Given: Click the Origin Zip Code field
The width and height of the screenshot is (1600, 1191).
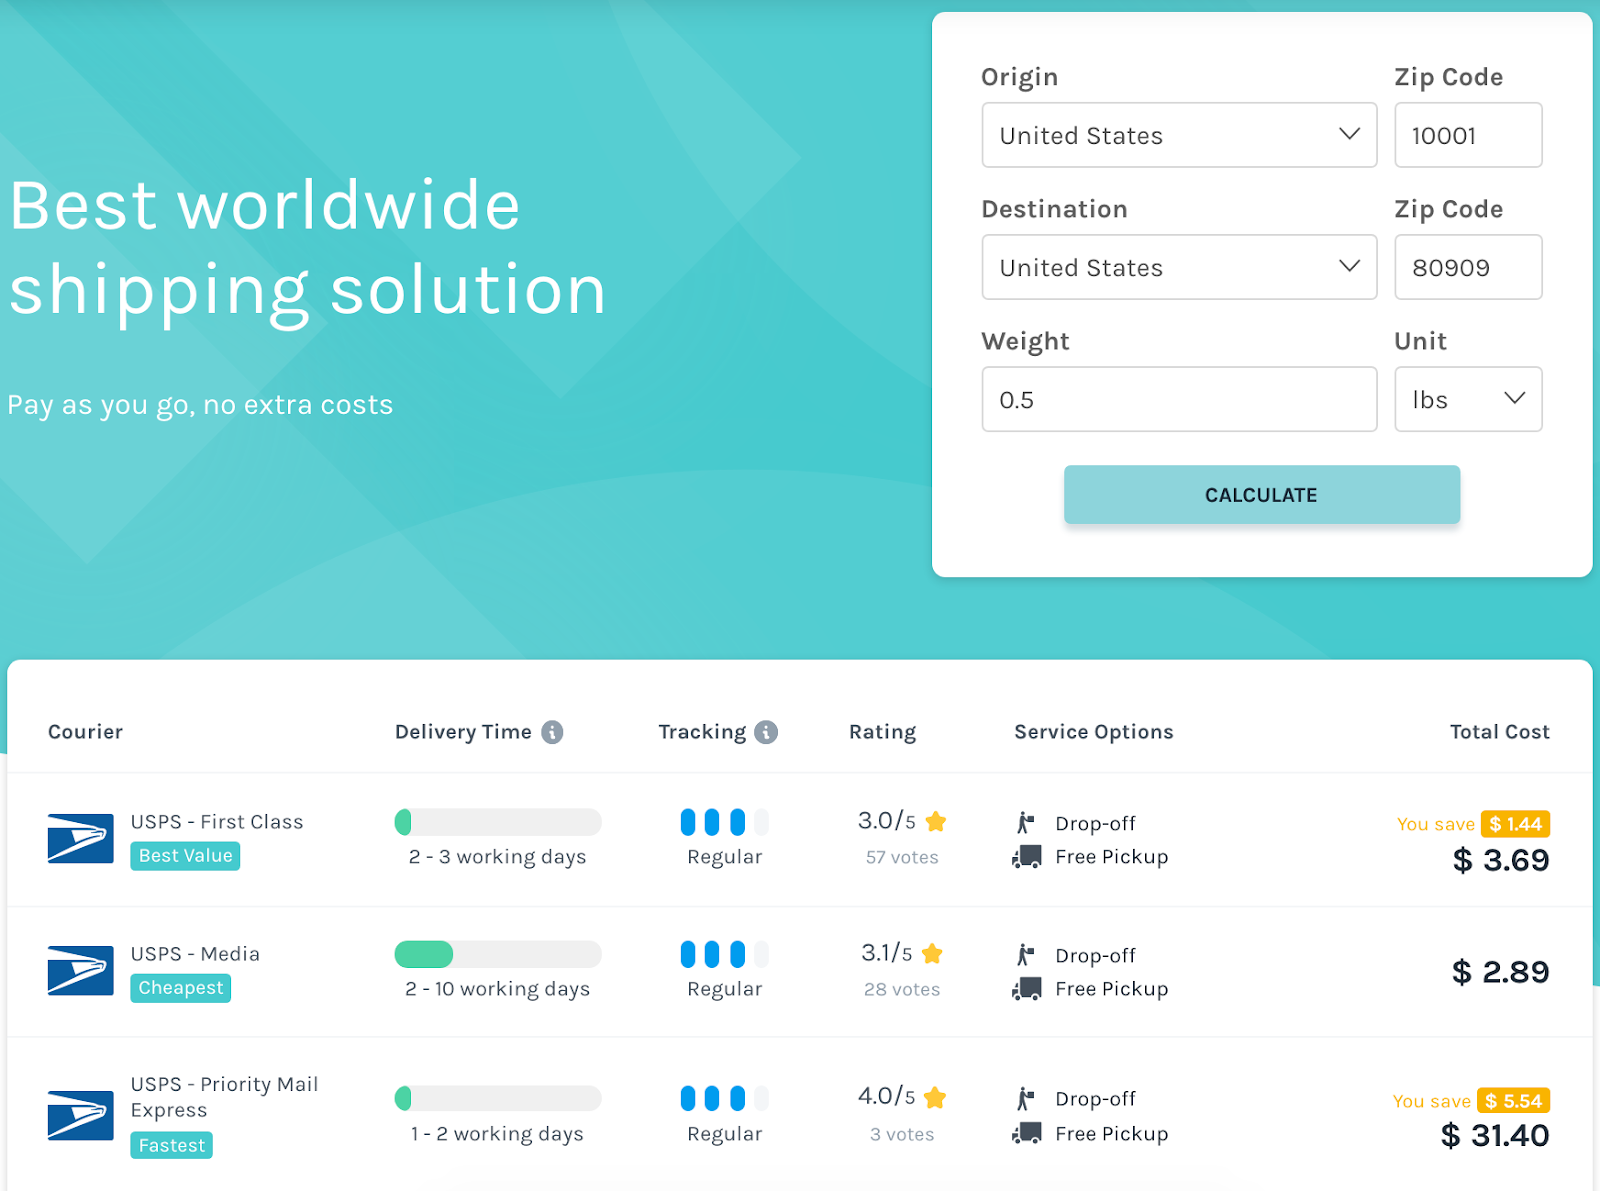Looking at the screenshot, I should (1468, 135).
